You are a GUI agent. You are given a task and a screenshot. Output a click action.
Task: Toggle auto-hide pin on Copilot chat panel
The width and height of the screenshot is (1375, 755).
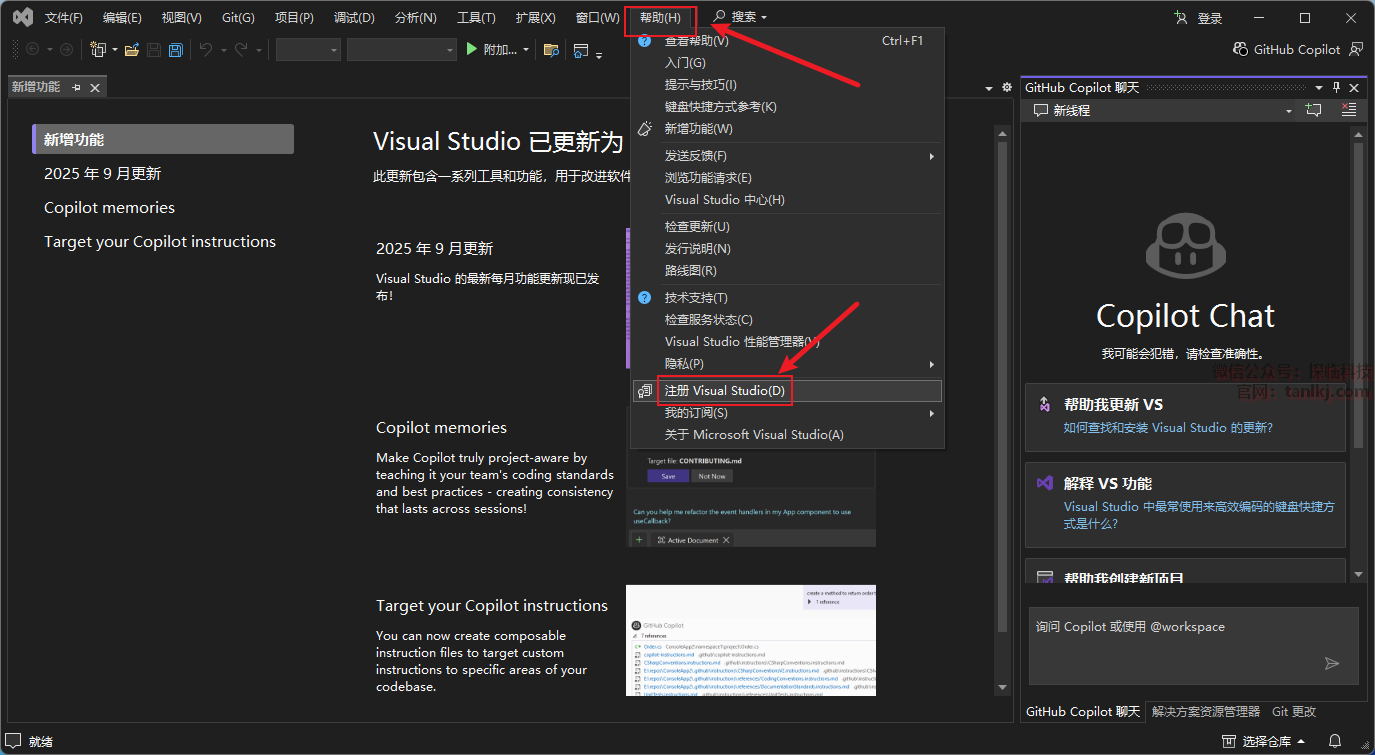(1336, 88)
